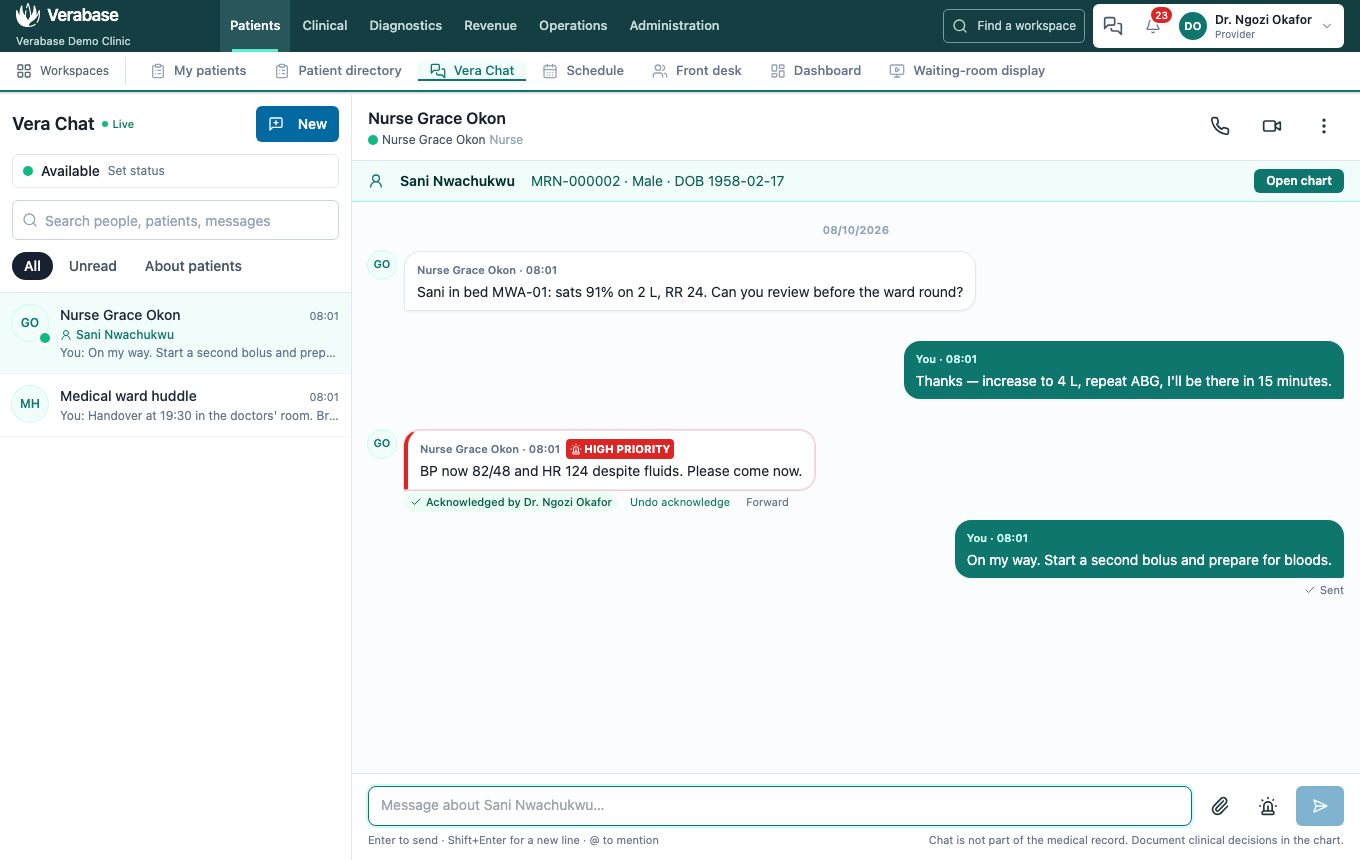Open the Front desk tab
Image resolution: width=1360 pixels, height=860 pixels.
coord(697,71)
